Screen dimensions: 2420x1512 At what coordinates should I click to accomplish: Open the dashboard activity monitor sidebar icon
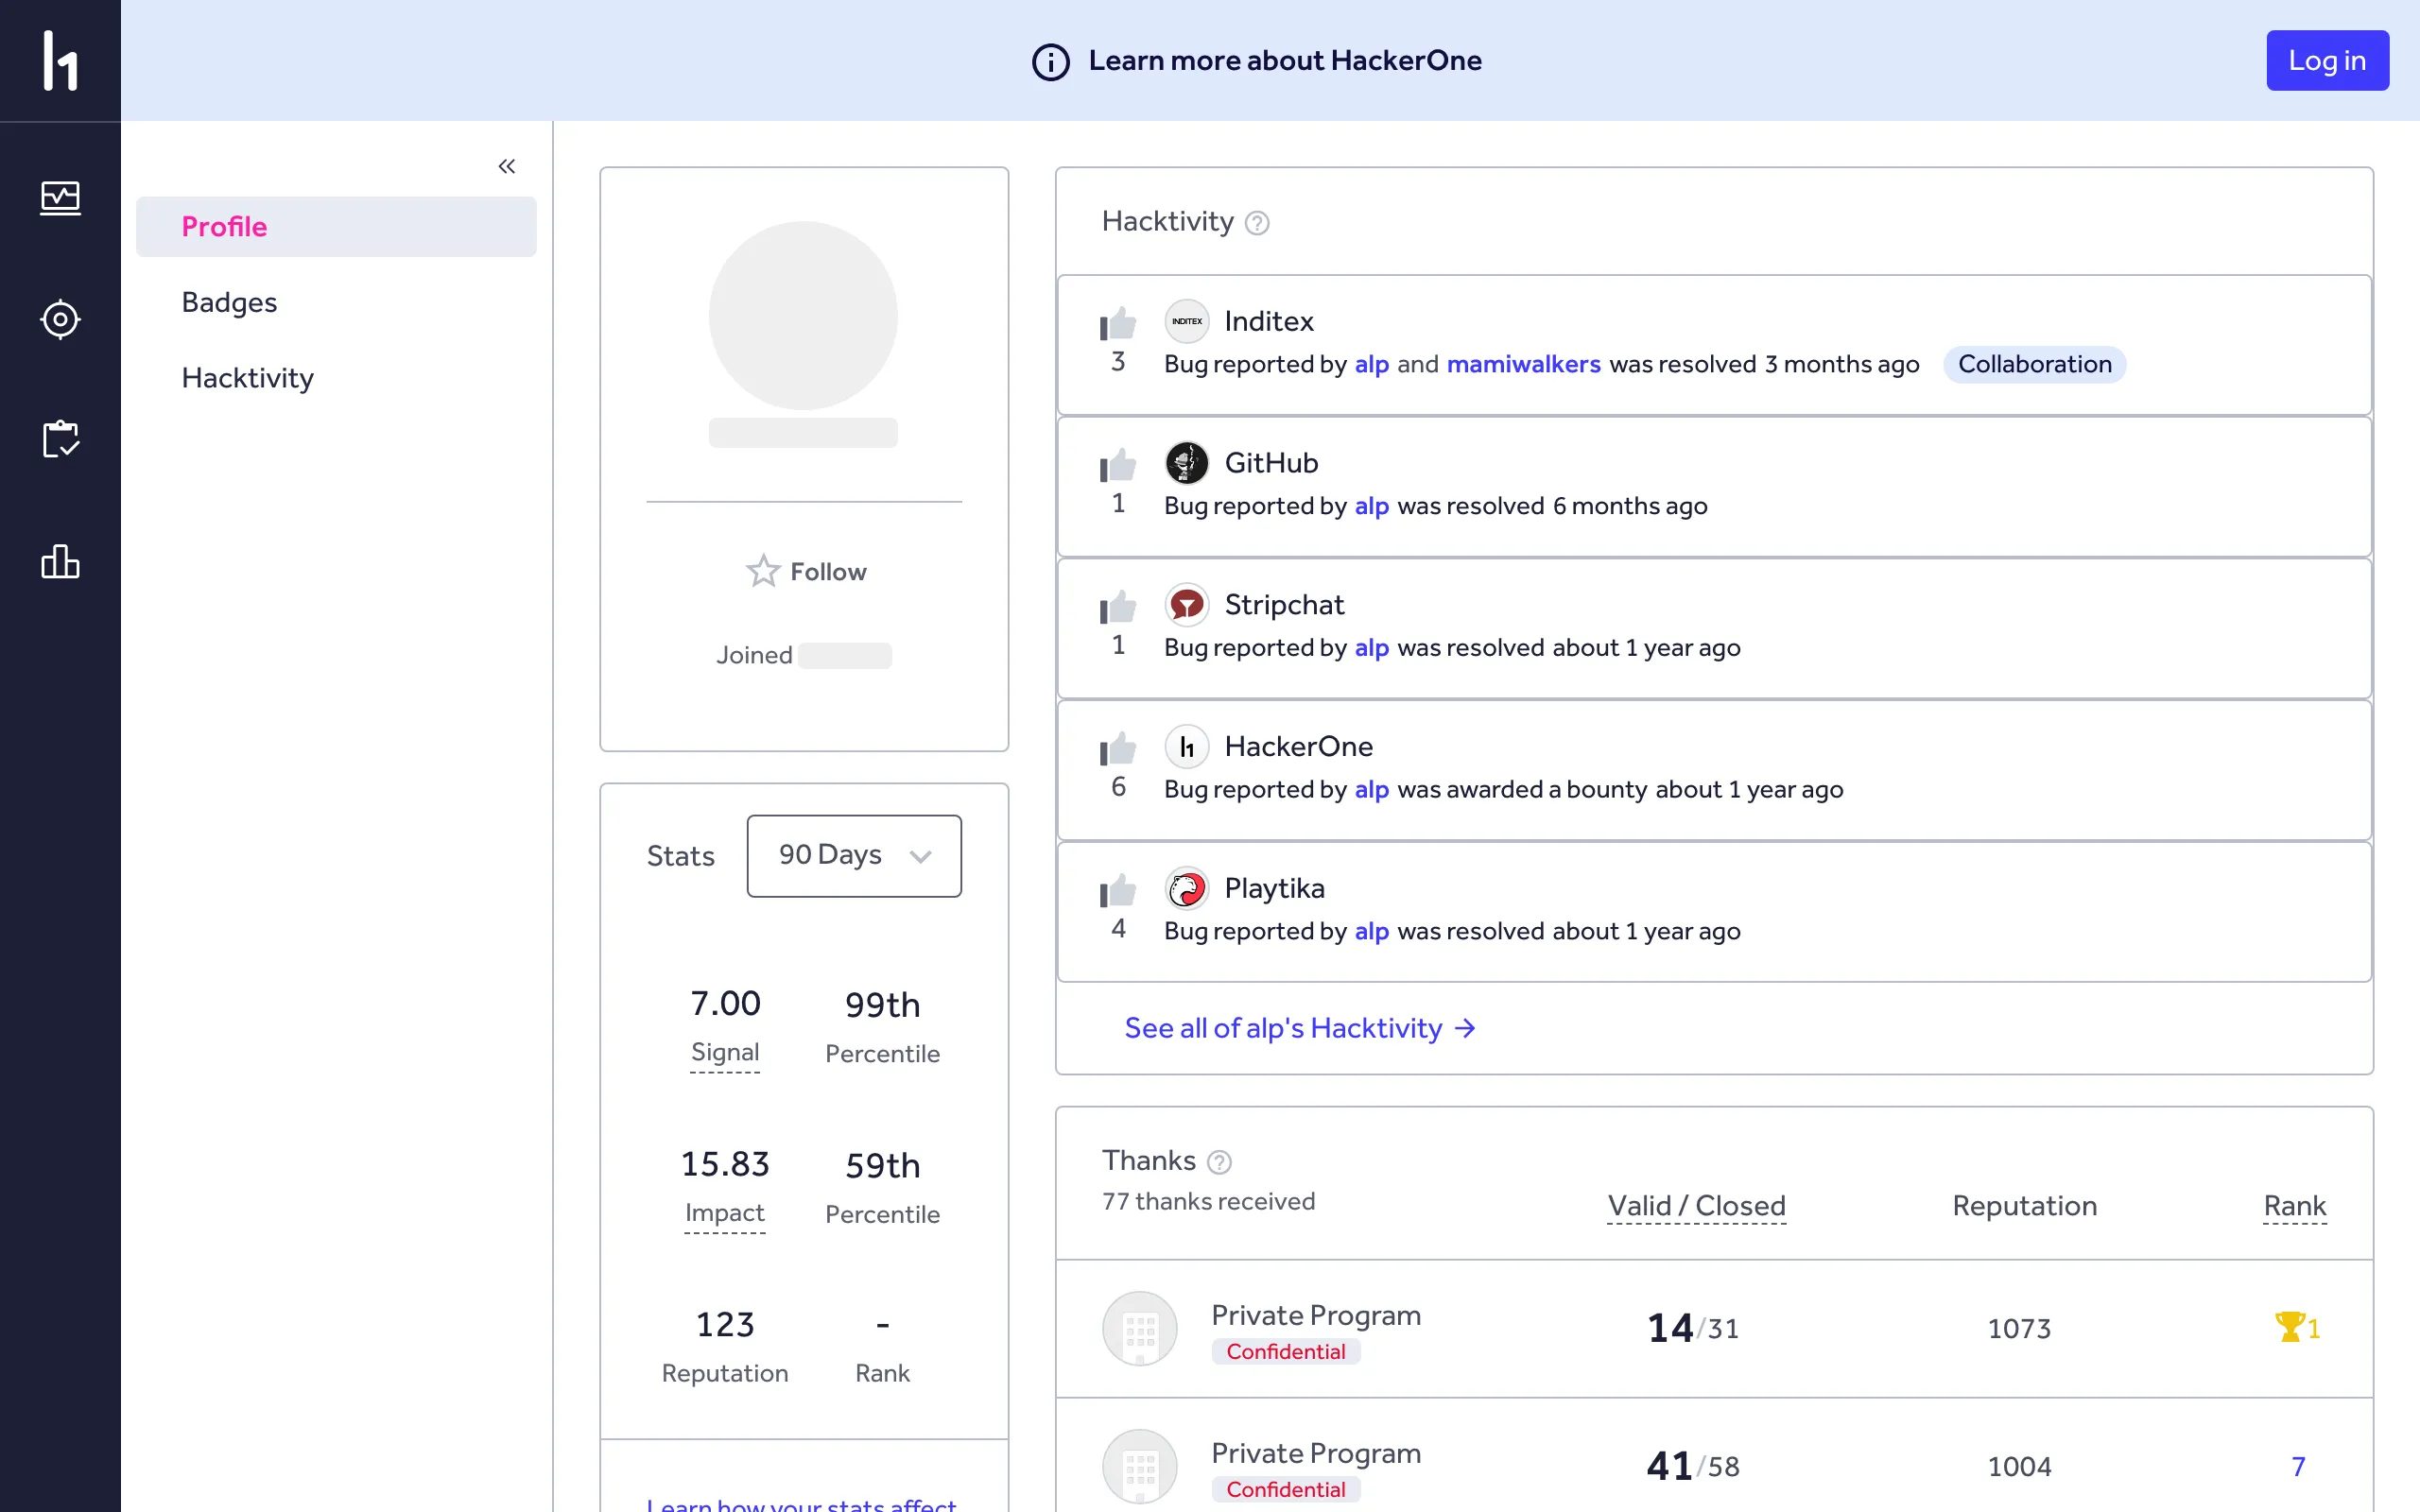(x=60, y=197)
